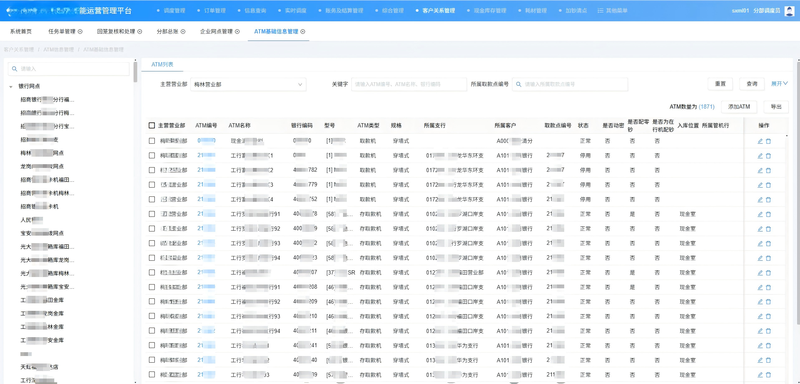The height and width of the screenshot is (384, 800).
Task: Delete the row with model starting [37]
Action: pos(768,273)
